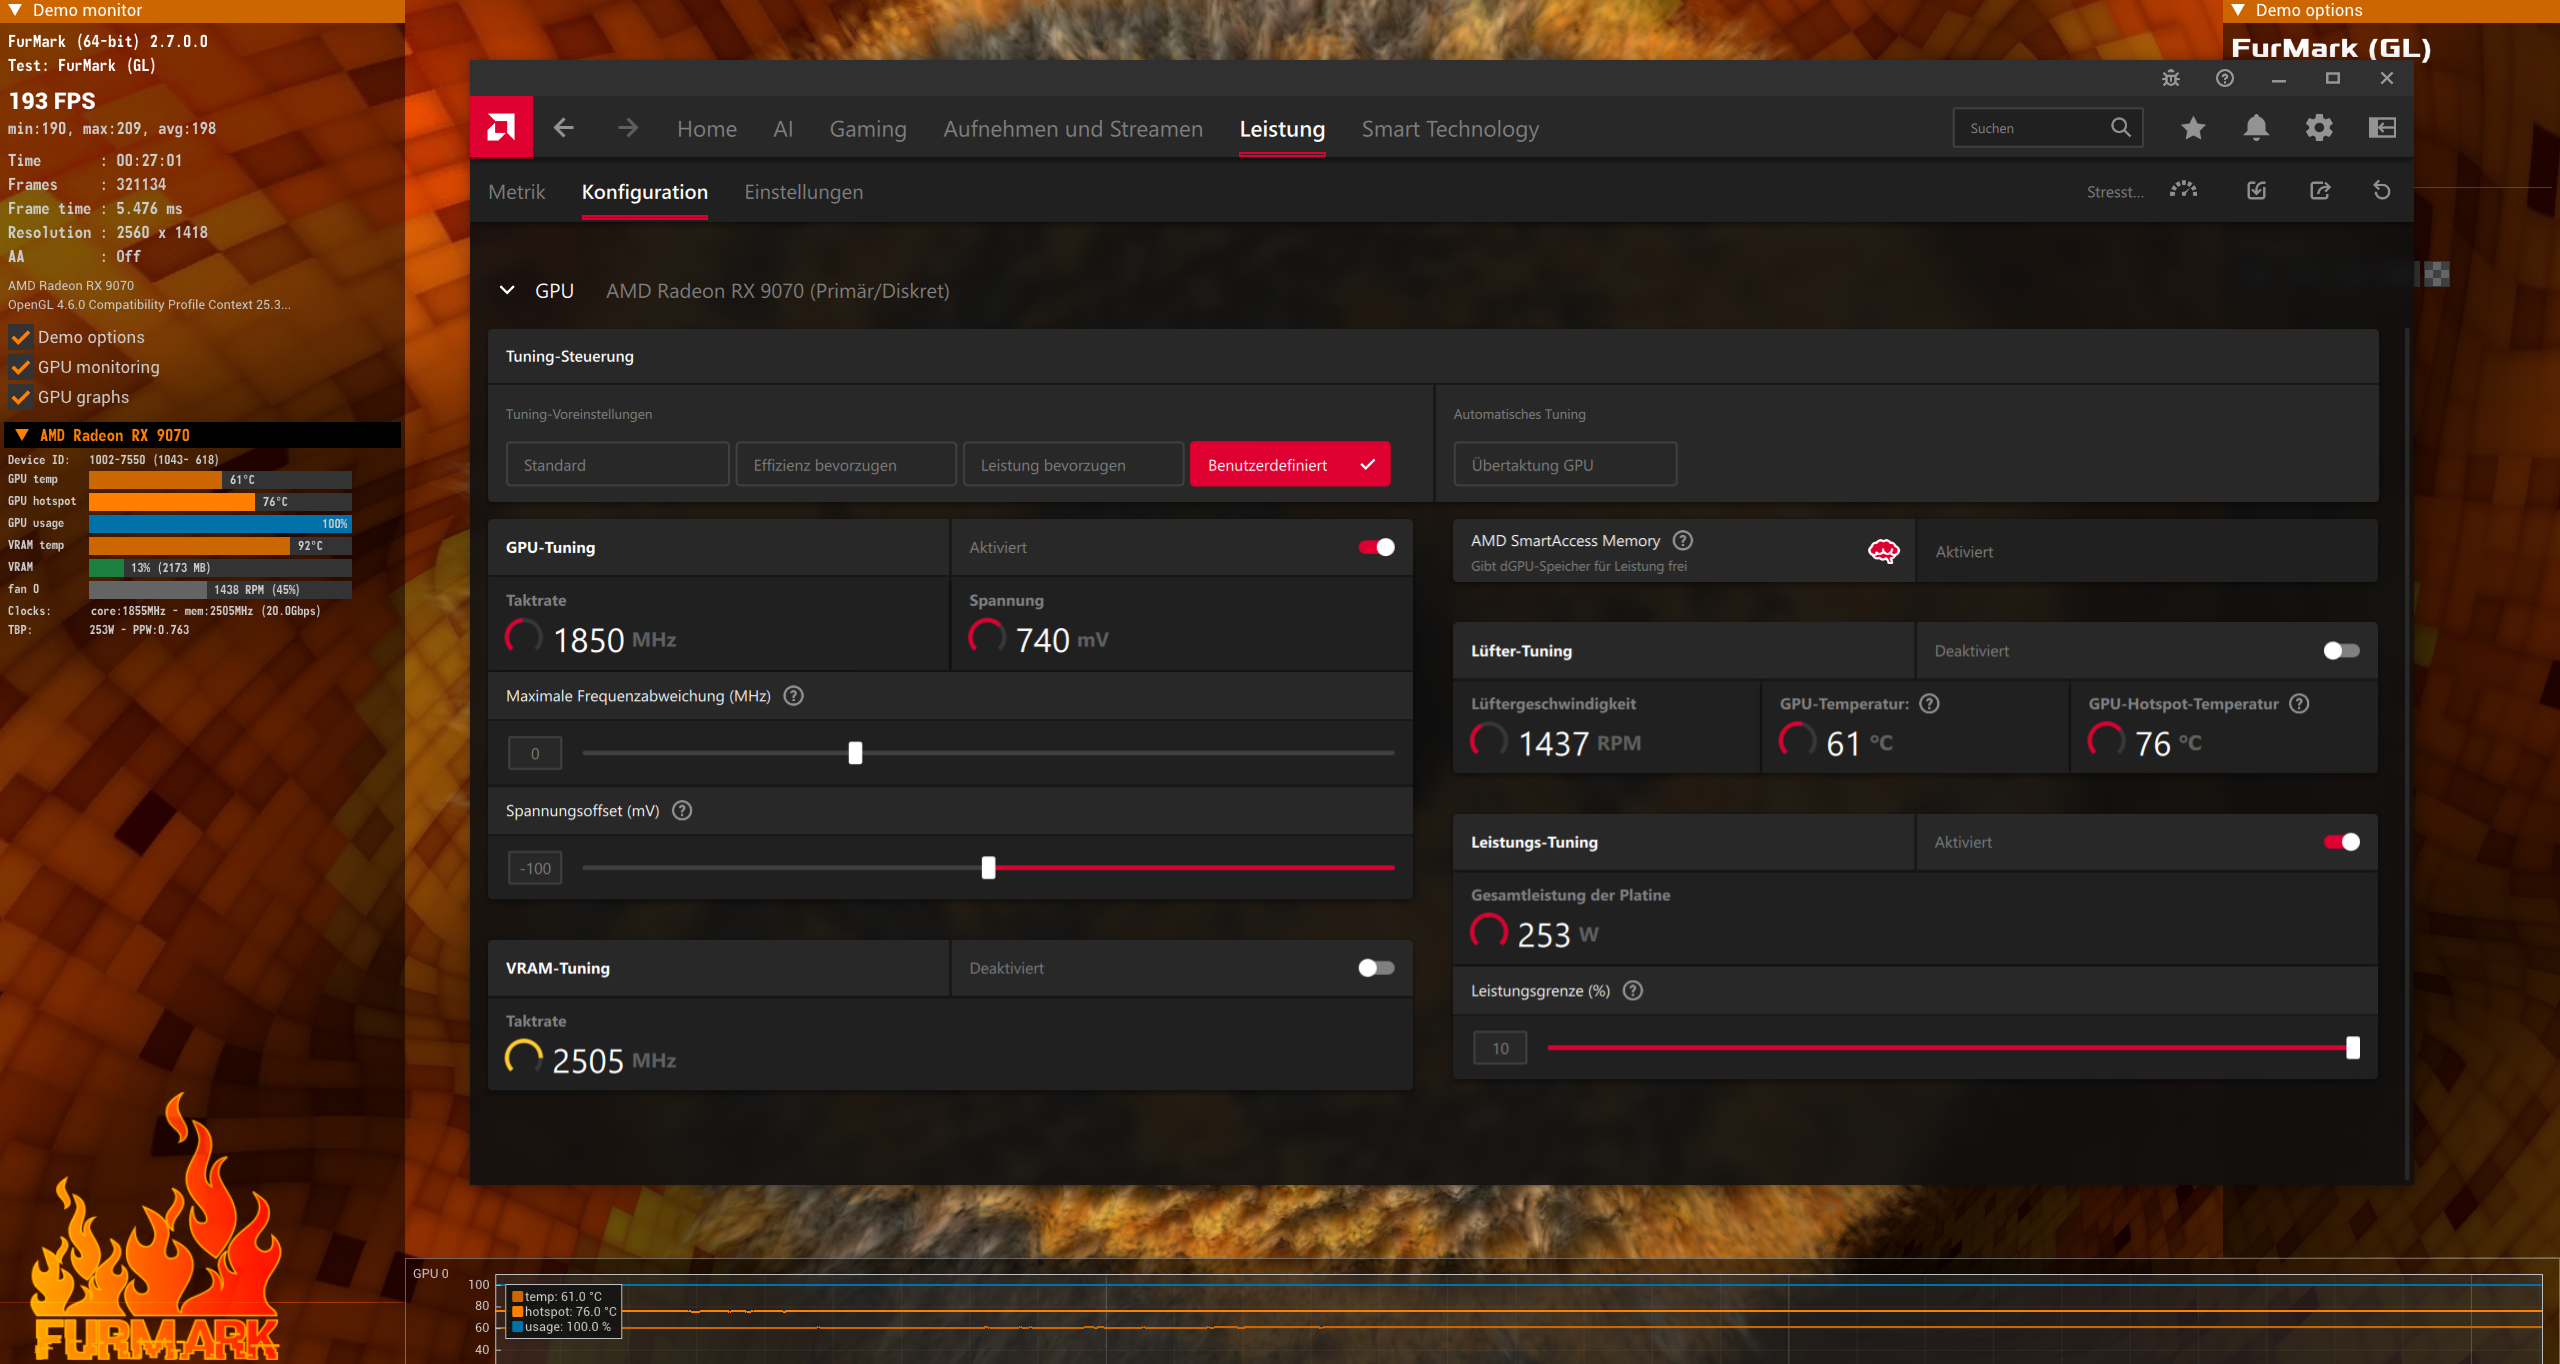Screen dimensions: 2560x1364
Task: Collapse the GPU section chevron
Action: (507, 290)
